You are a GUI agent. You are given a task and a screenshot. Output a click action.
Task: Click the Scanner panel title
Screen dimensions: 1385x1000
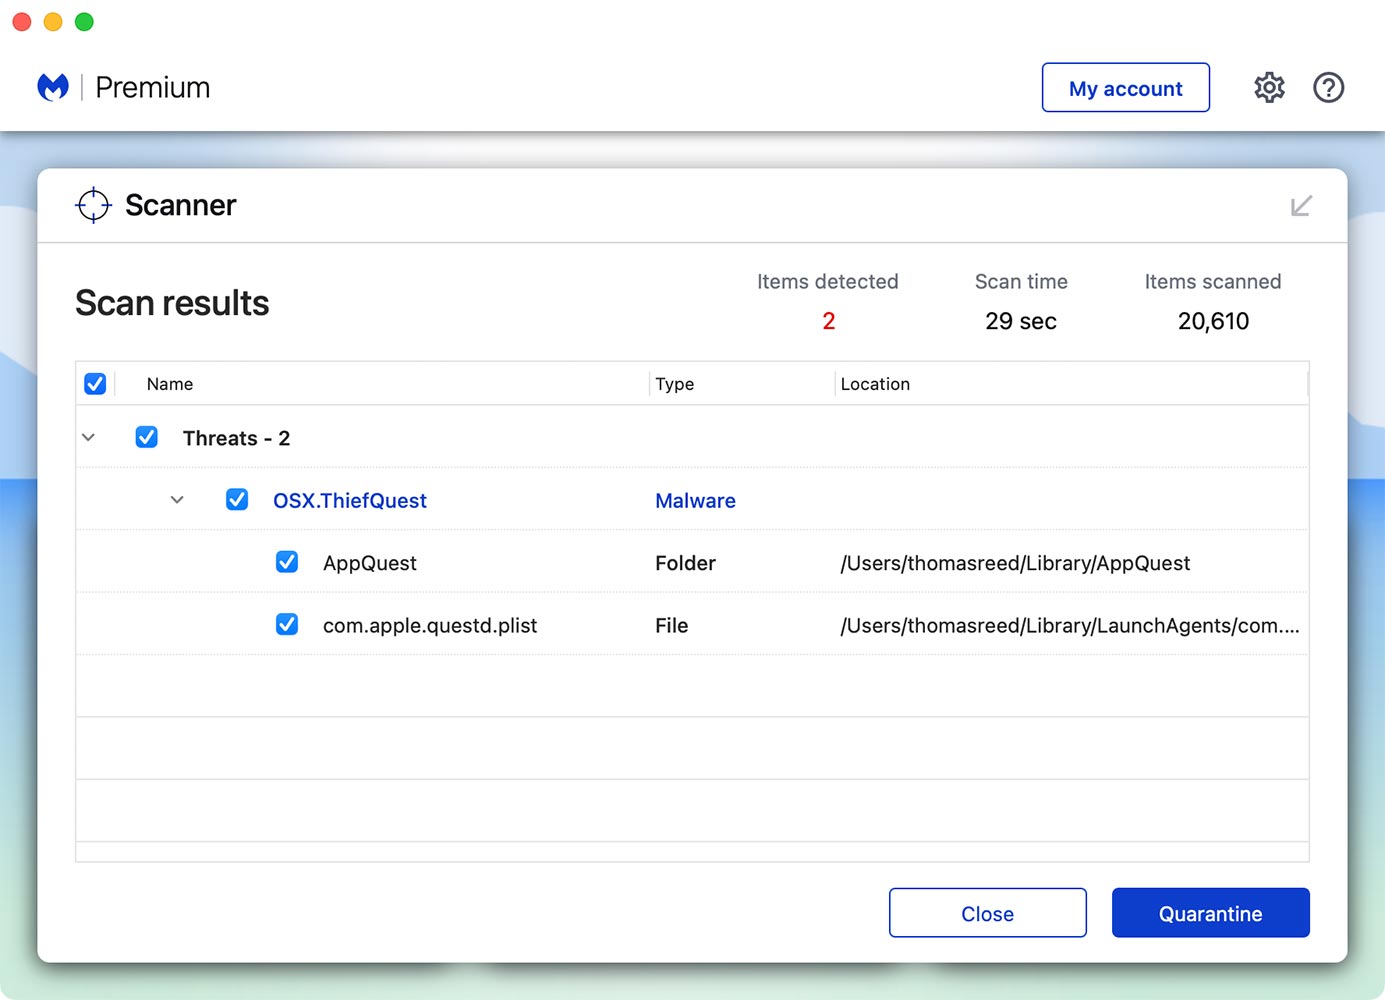180,205
